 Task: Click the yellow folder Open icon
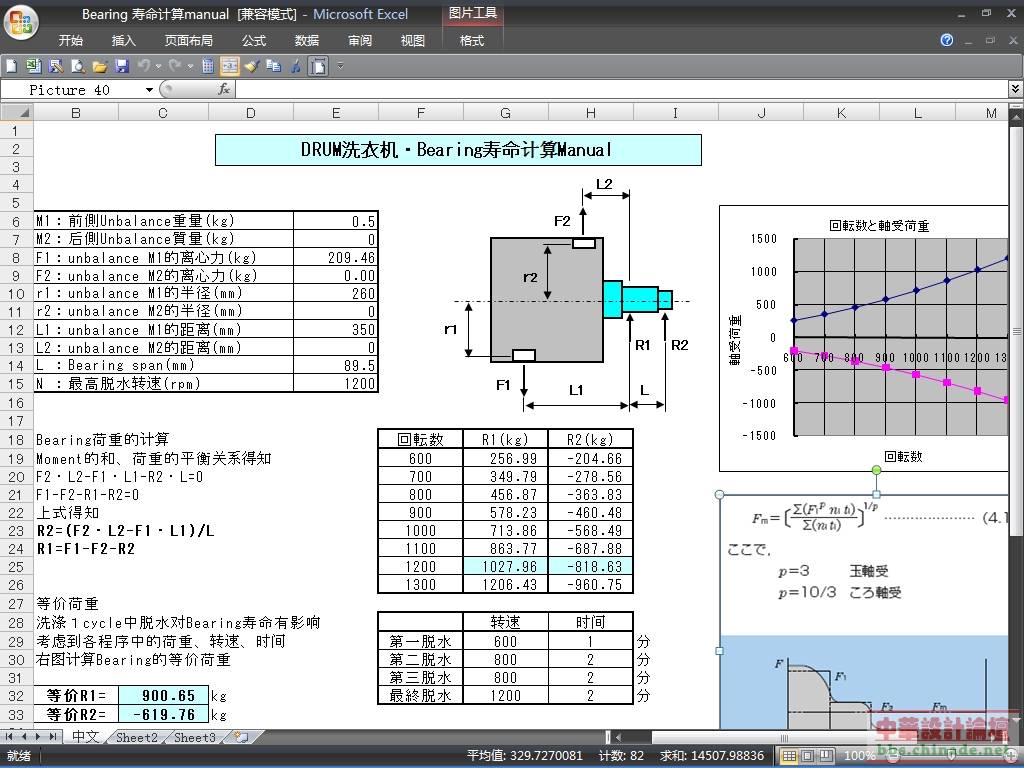(x=100, y=65)
